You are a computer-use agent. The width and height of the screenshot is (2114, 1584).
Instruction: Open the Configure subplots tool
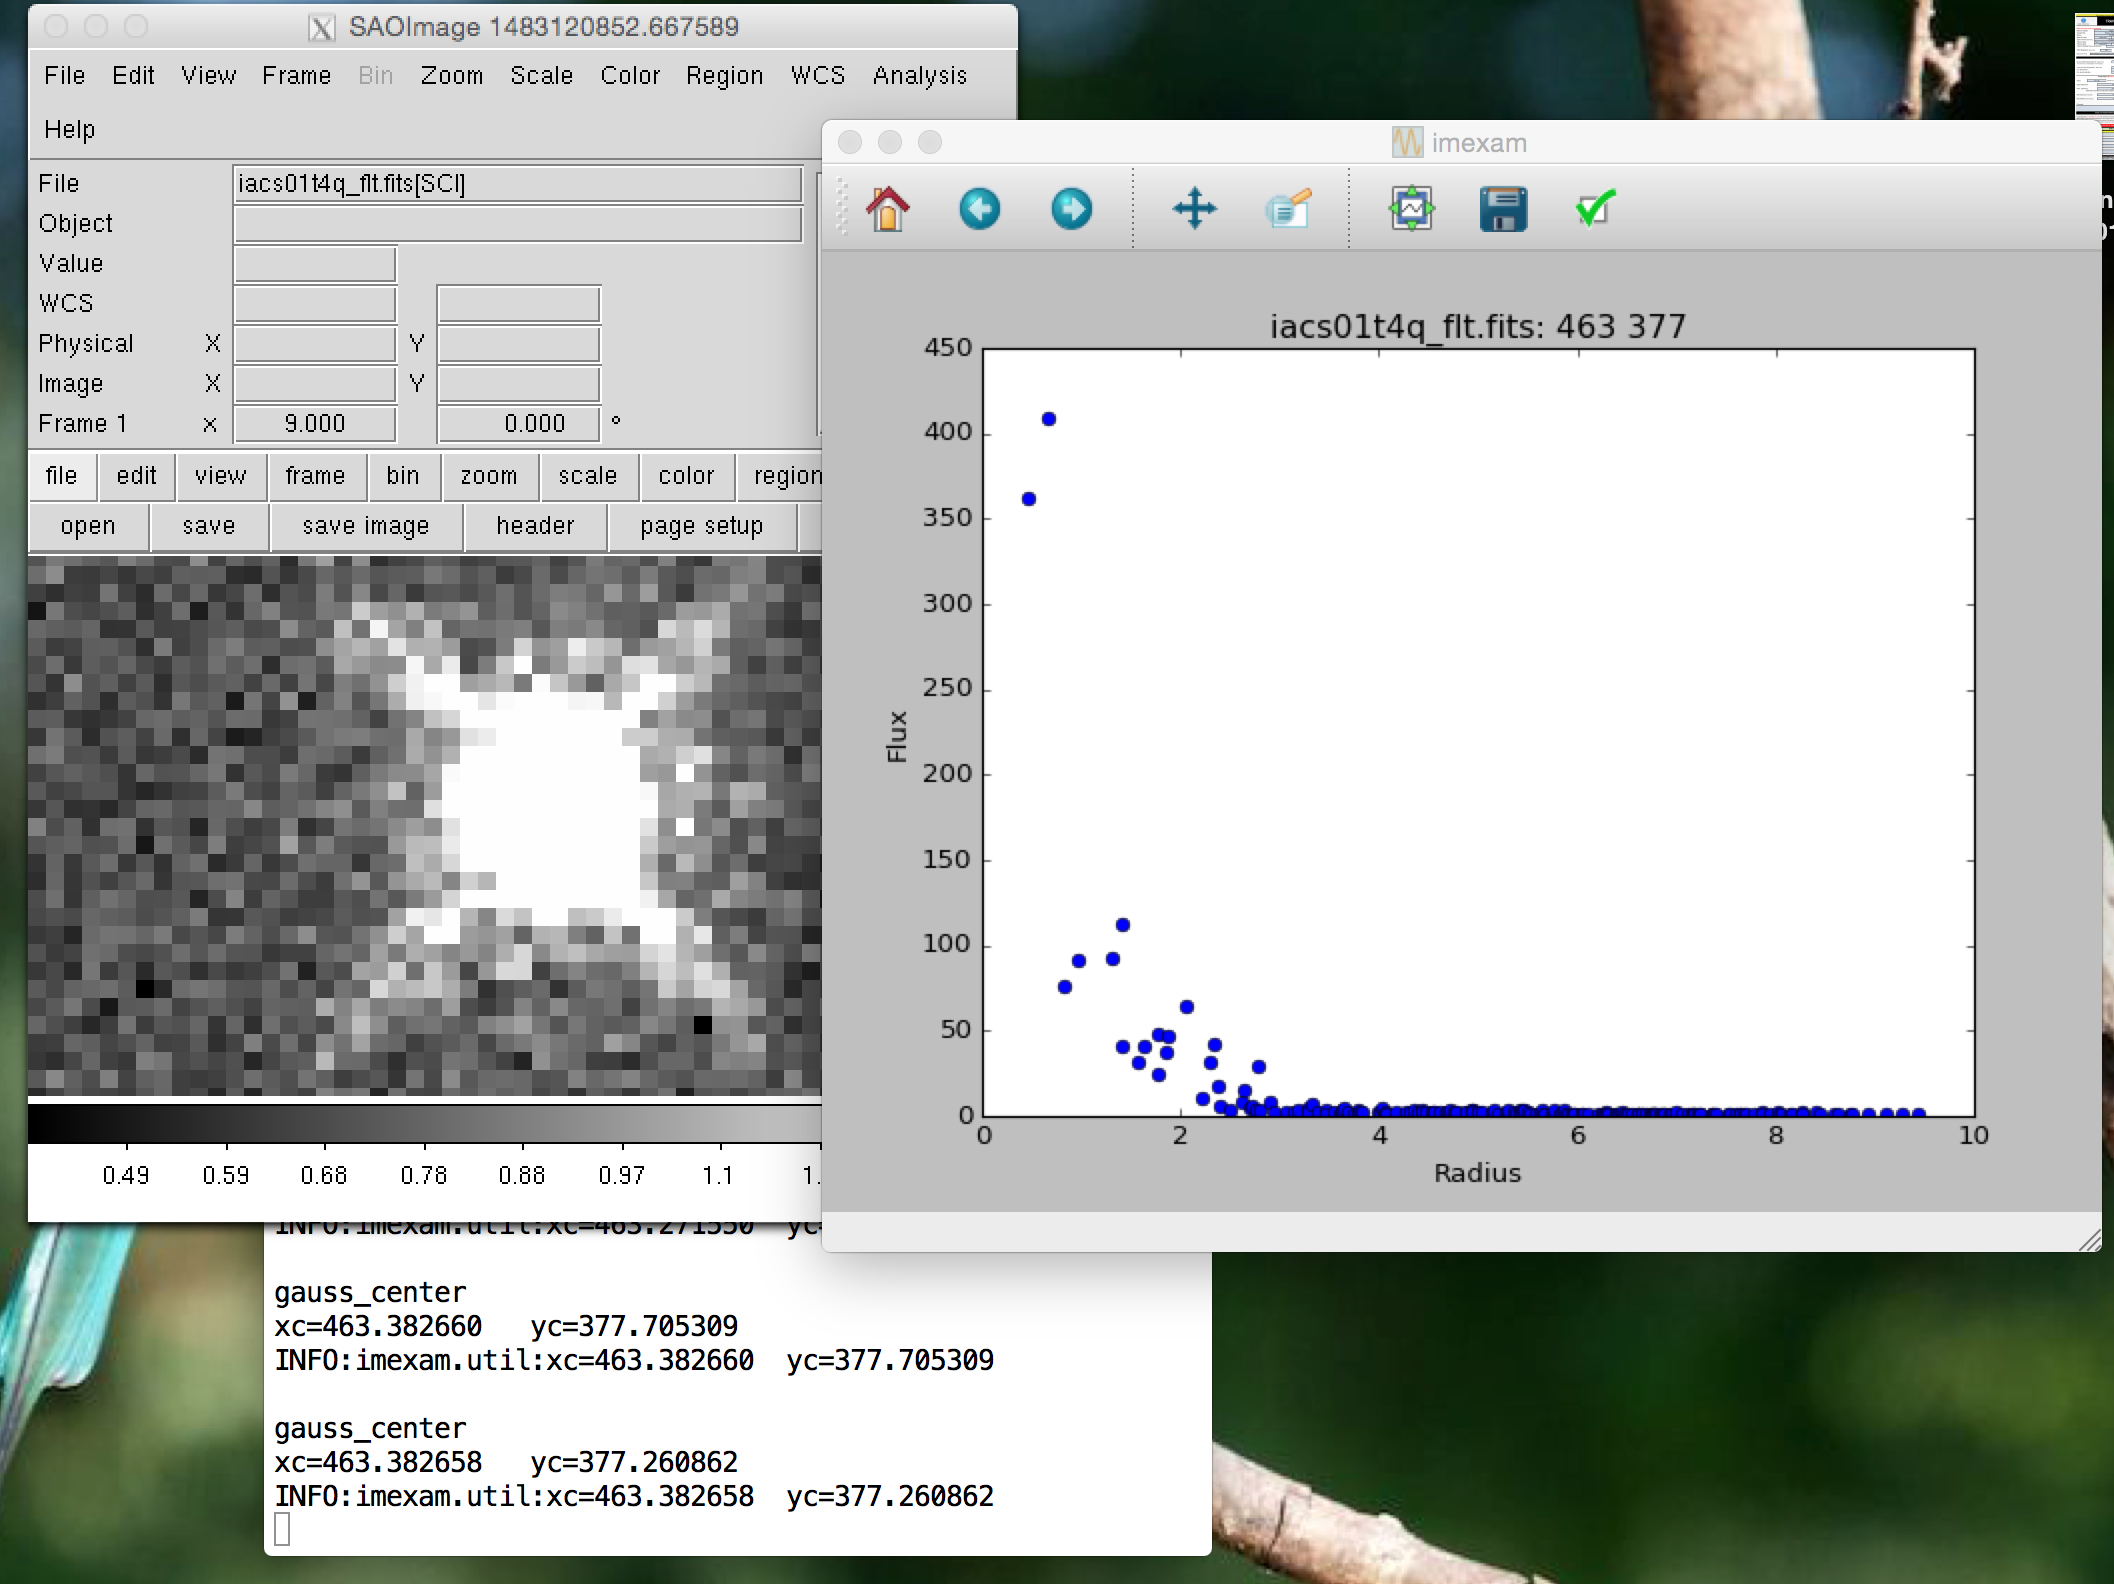(x=1411, y=209)
